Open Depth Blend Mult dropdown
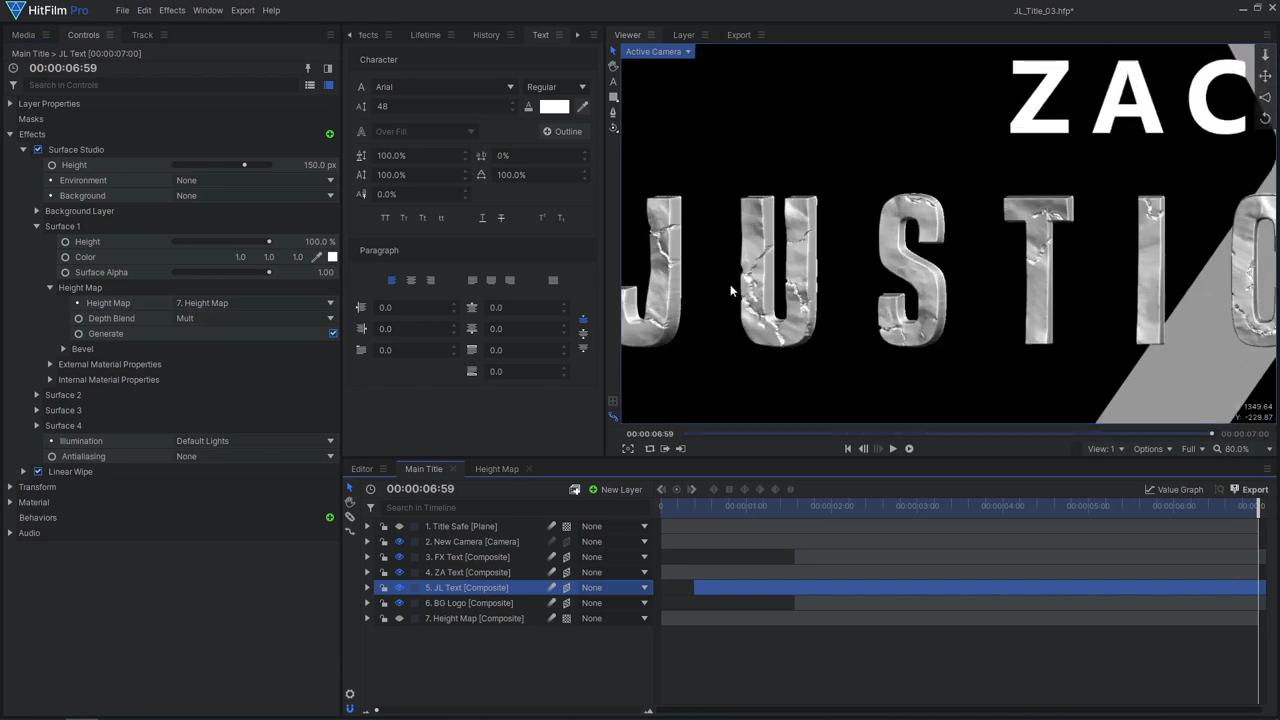Viewport: 1280px width, 720px height. (x=254, y=318)
